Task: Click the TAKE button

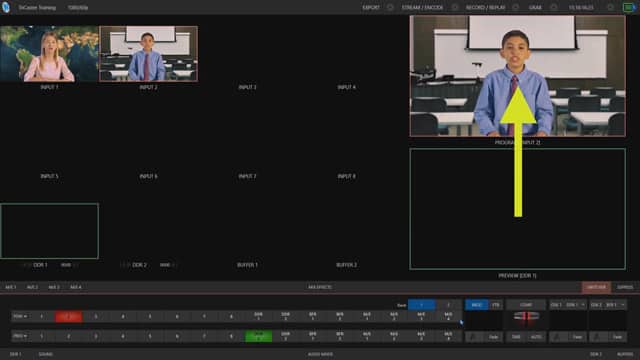Action: [516, 337]
